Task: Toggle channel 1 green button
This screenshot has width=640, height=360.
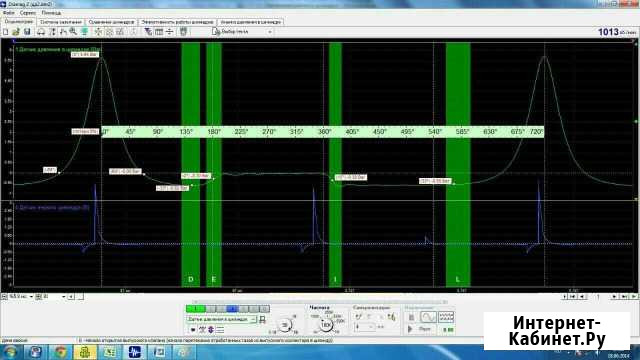Action: 190,309
